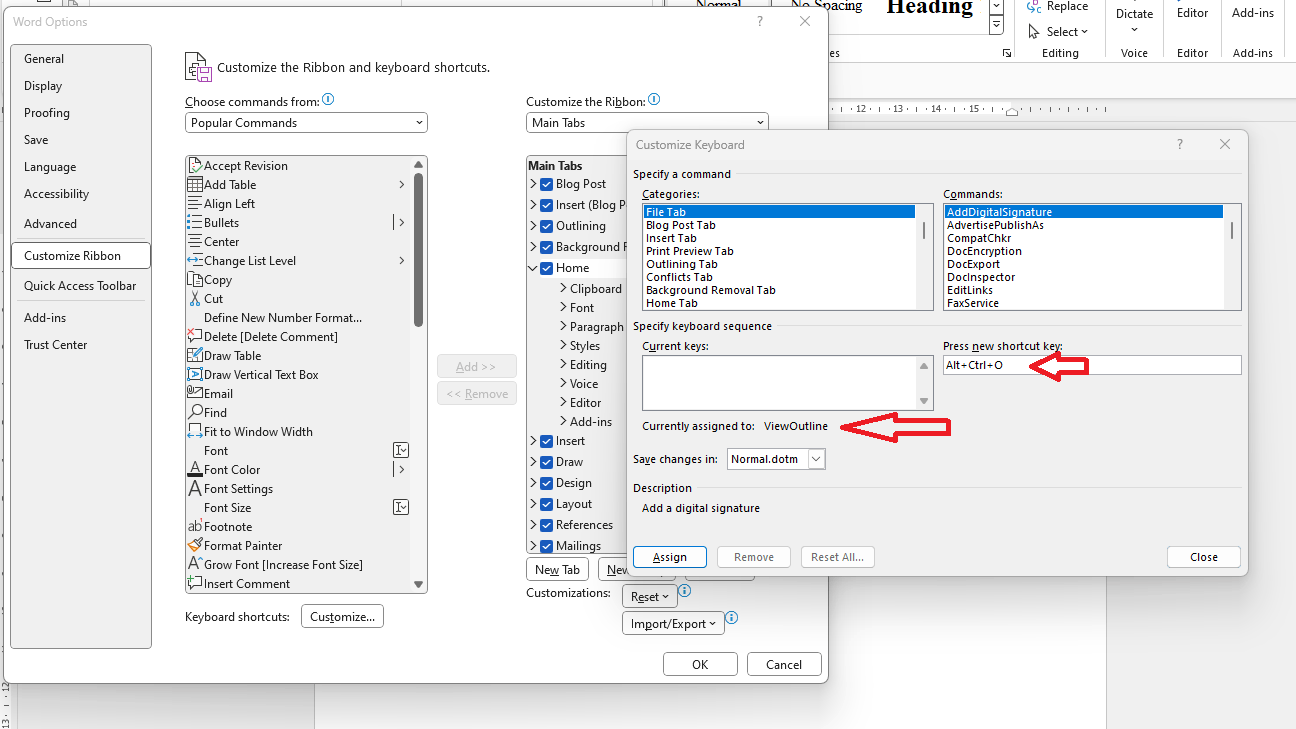Confirm Word Options with OK button
The height and width of the screenshot is (729, 1296).
(700, 665)
